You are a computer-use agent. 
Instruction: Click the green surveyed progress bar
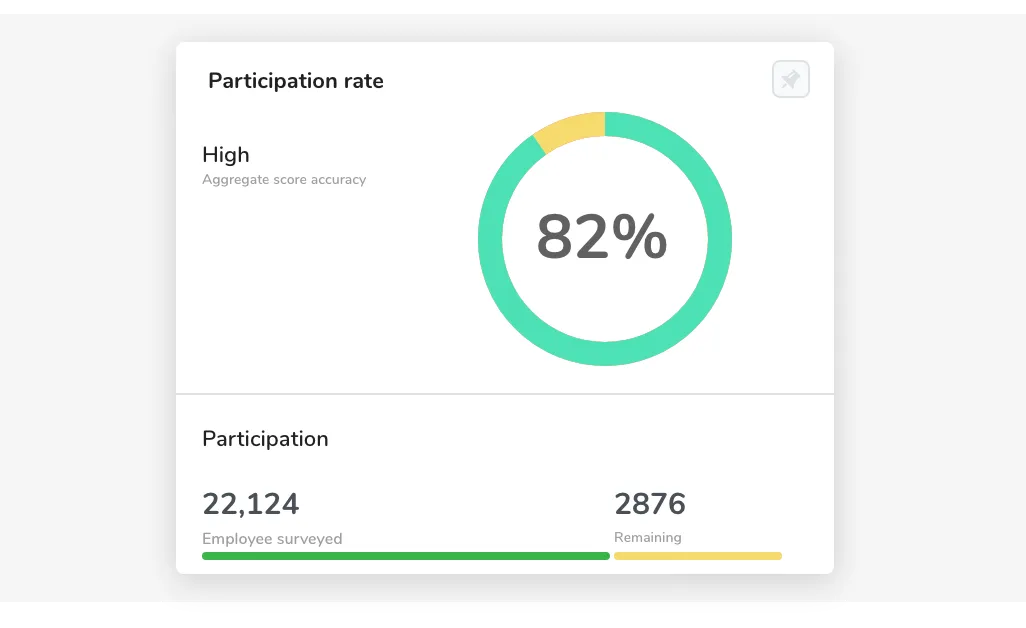406,556
